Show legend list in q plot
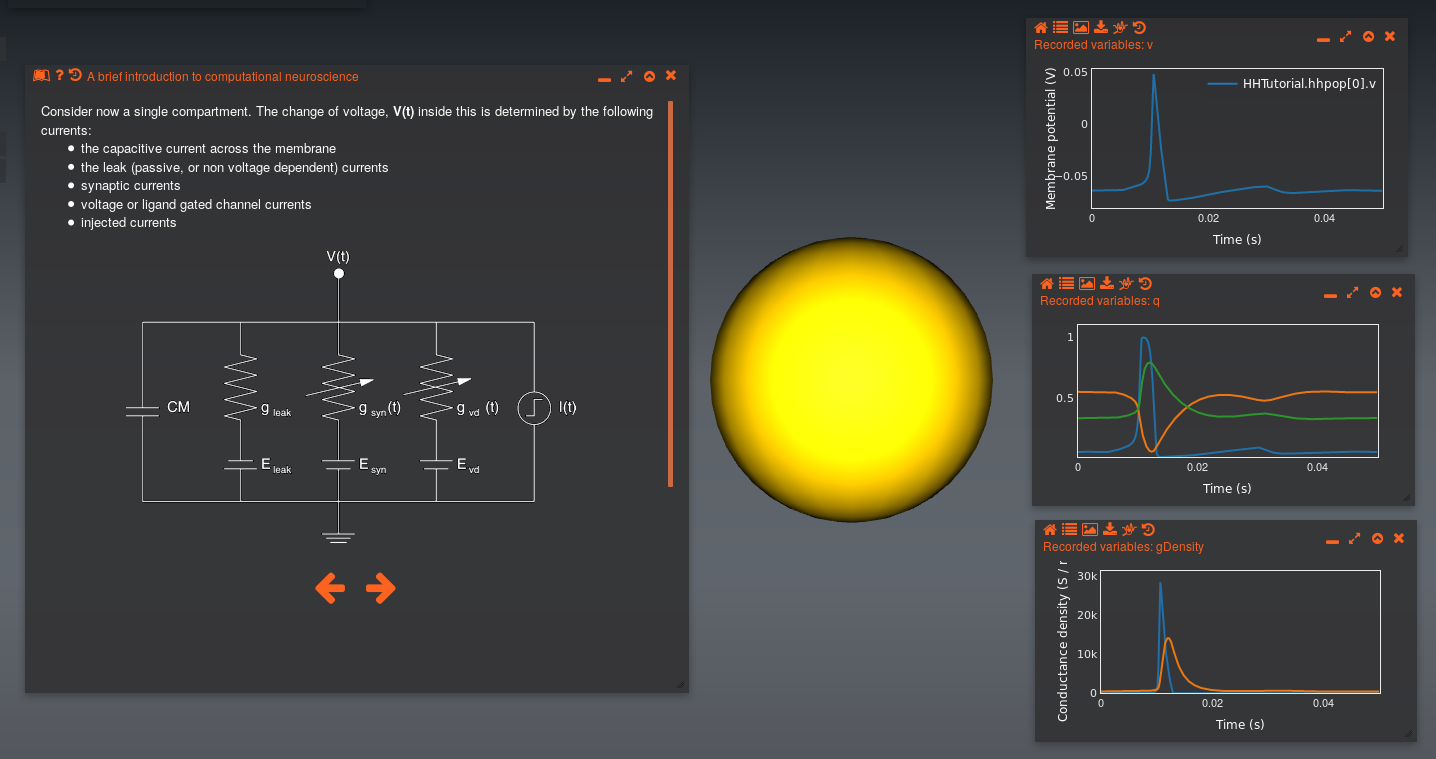The height and width of the screenshot is (759, 1436). (1067, 284)
